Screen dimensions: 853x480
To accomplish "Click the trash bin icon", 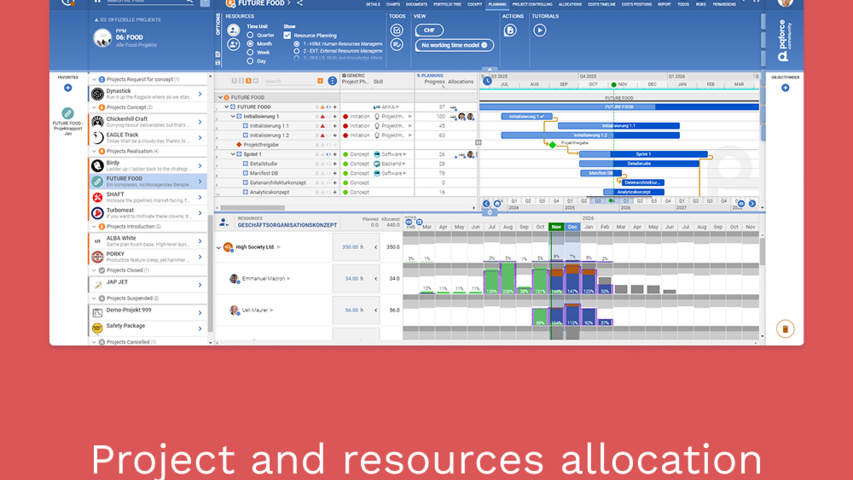I will click(785, 328).
